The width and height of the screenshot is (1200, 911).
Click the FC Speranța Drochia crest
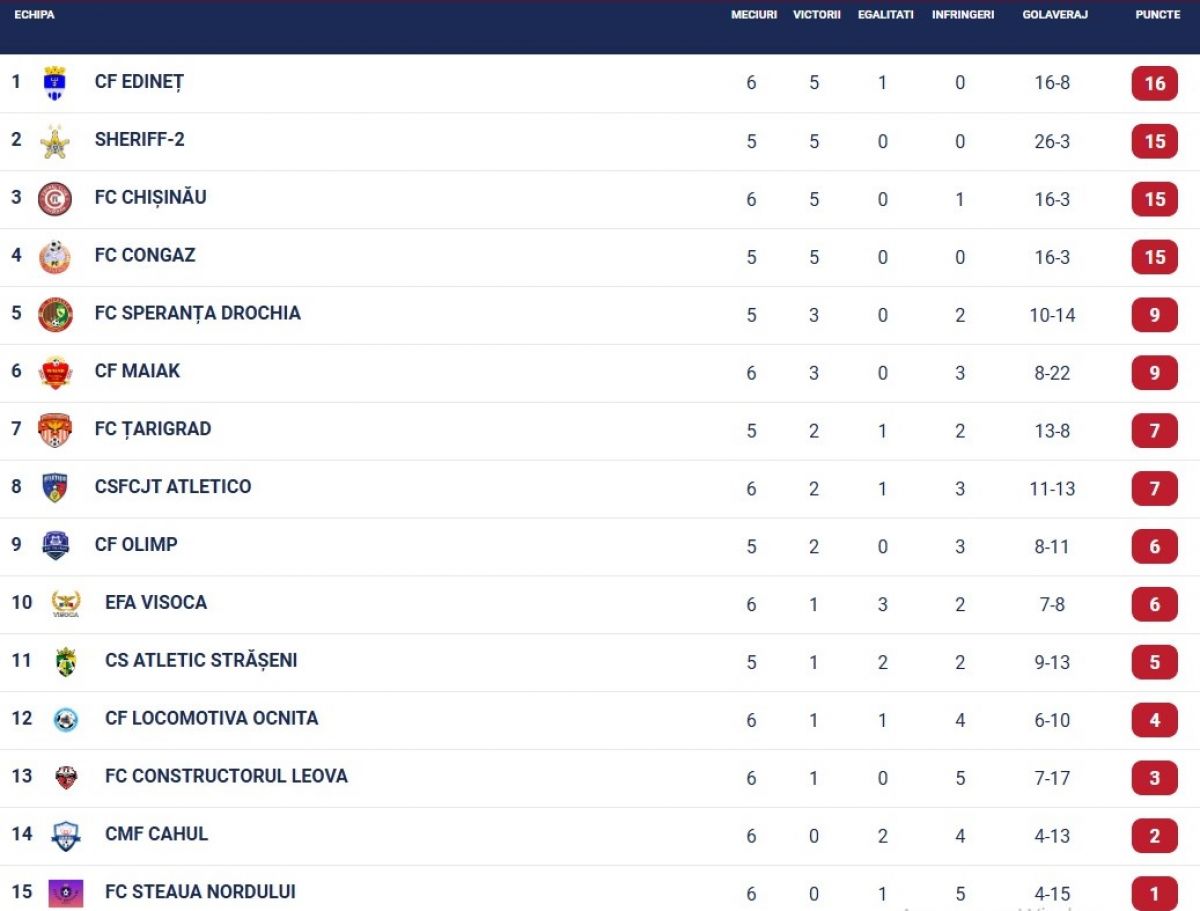pyautogui.click(x=55, y=315)
